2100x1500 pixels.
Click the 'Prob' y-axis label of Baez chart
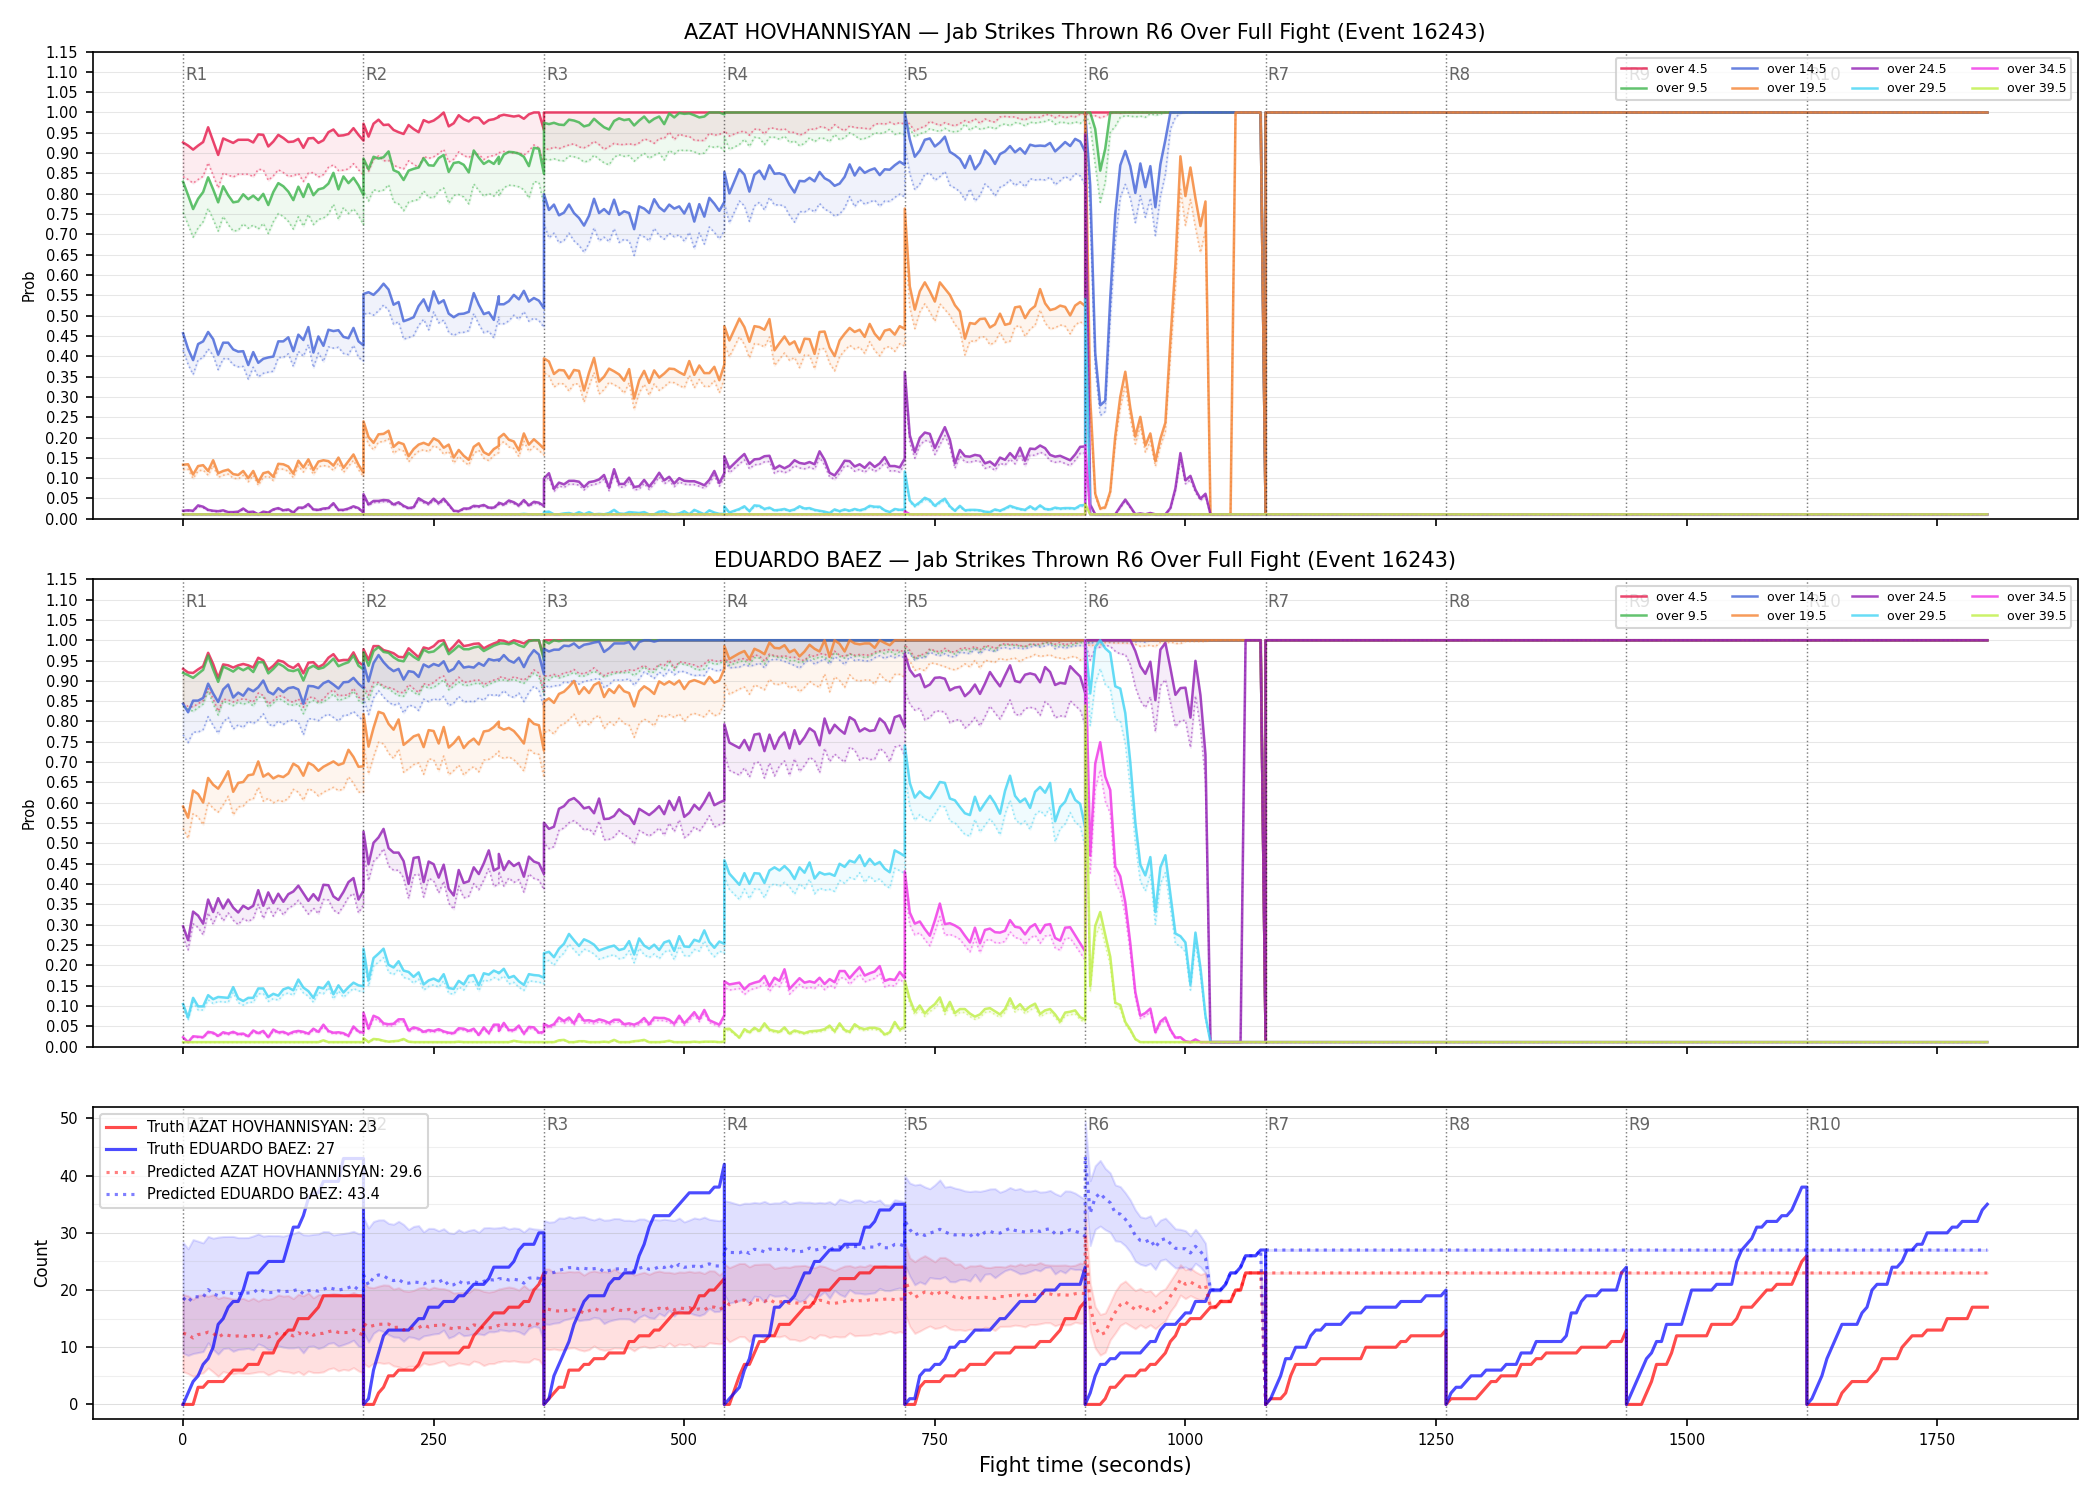(x=28, y=814)
